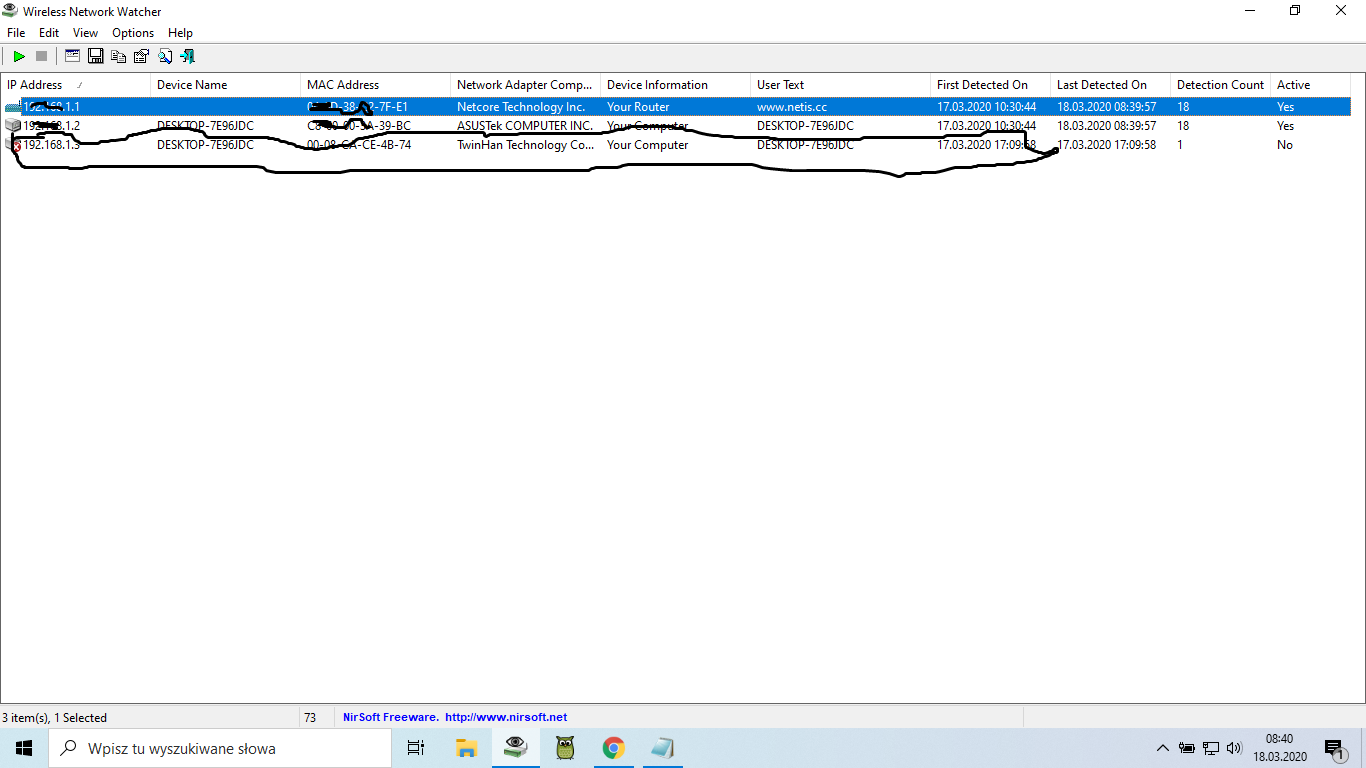Image resolution: width=1366 pixels, height=768 pixels.
Task: Click the Wireless Network Watcher title bar icon
Action: pyautogui.click(x=11, y=11)
